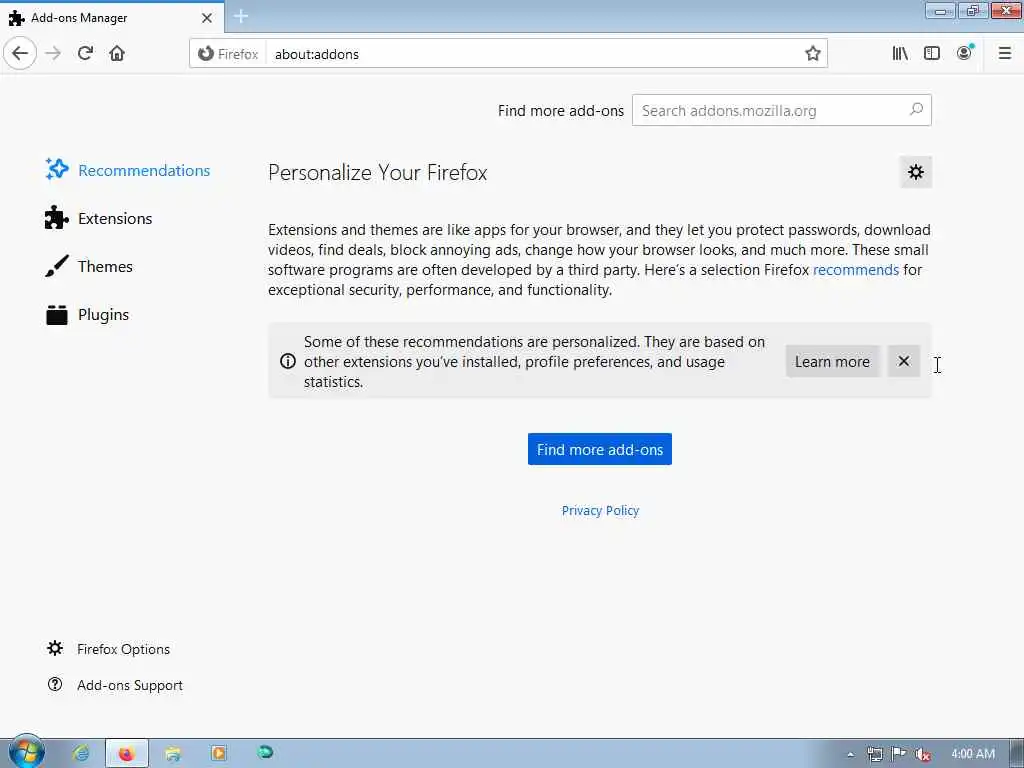Click the Firefox taskbar button
Viewport: 1024px width, 768px height.
(127, 753)
